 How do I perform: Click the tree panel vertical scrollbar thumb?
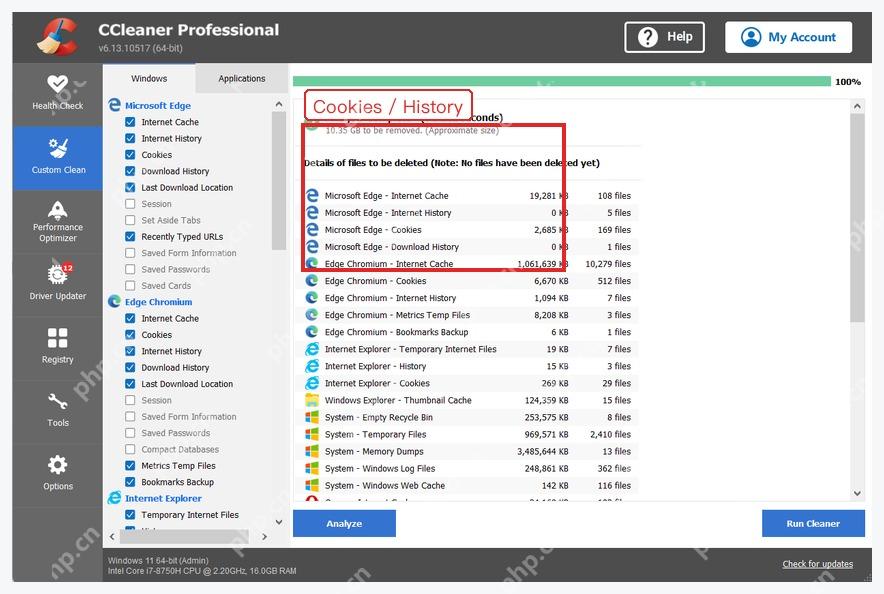pyautogui.click(x=279, y=180)
